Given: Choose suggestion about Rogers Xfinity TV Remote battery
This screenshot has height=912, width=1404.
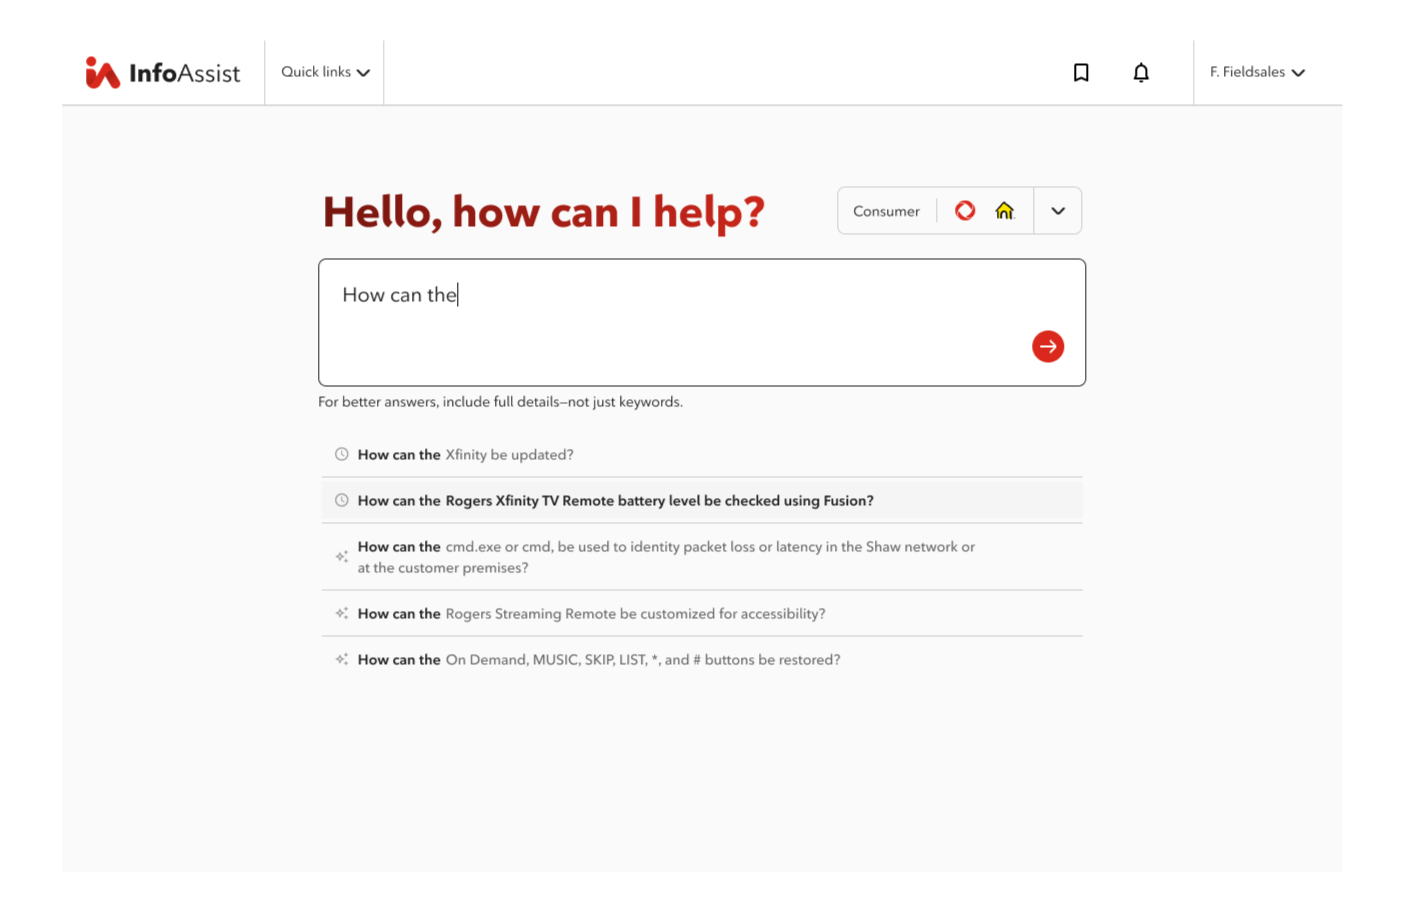Looking at the screenshot, I should (702, 500).
